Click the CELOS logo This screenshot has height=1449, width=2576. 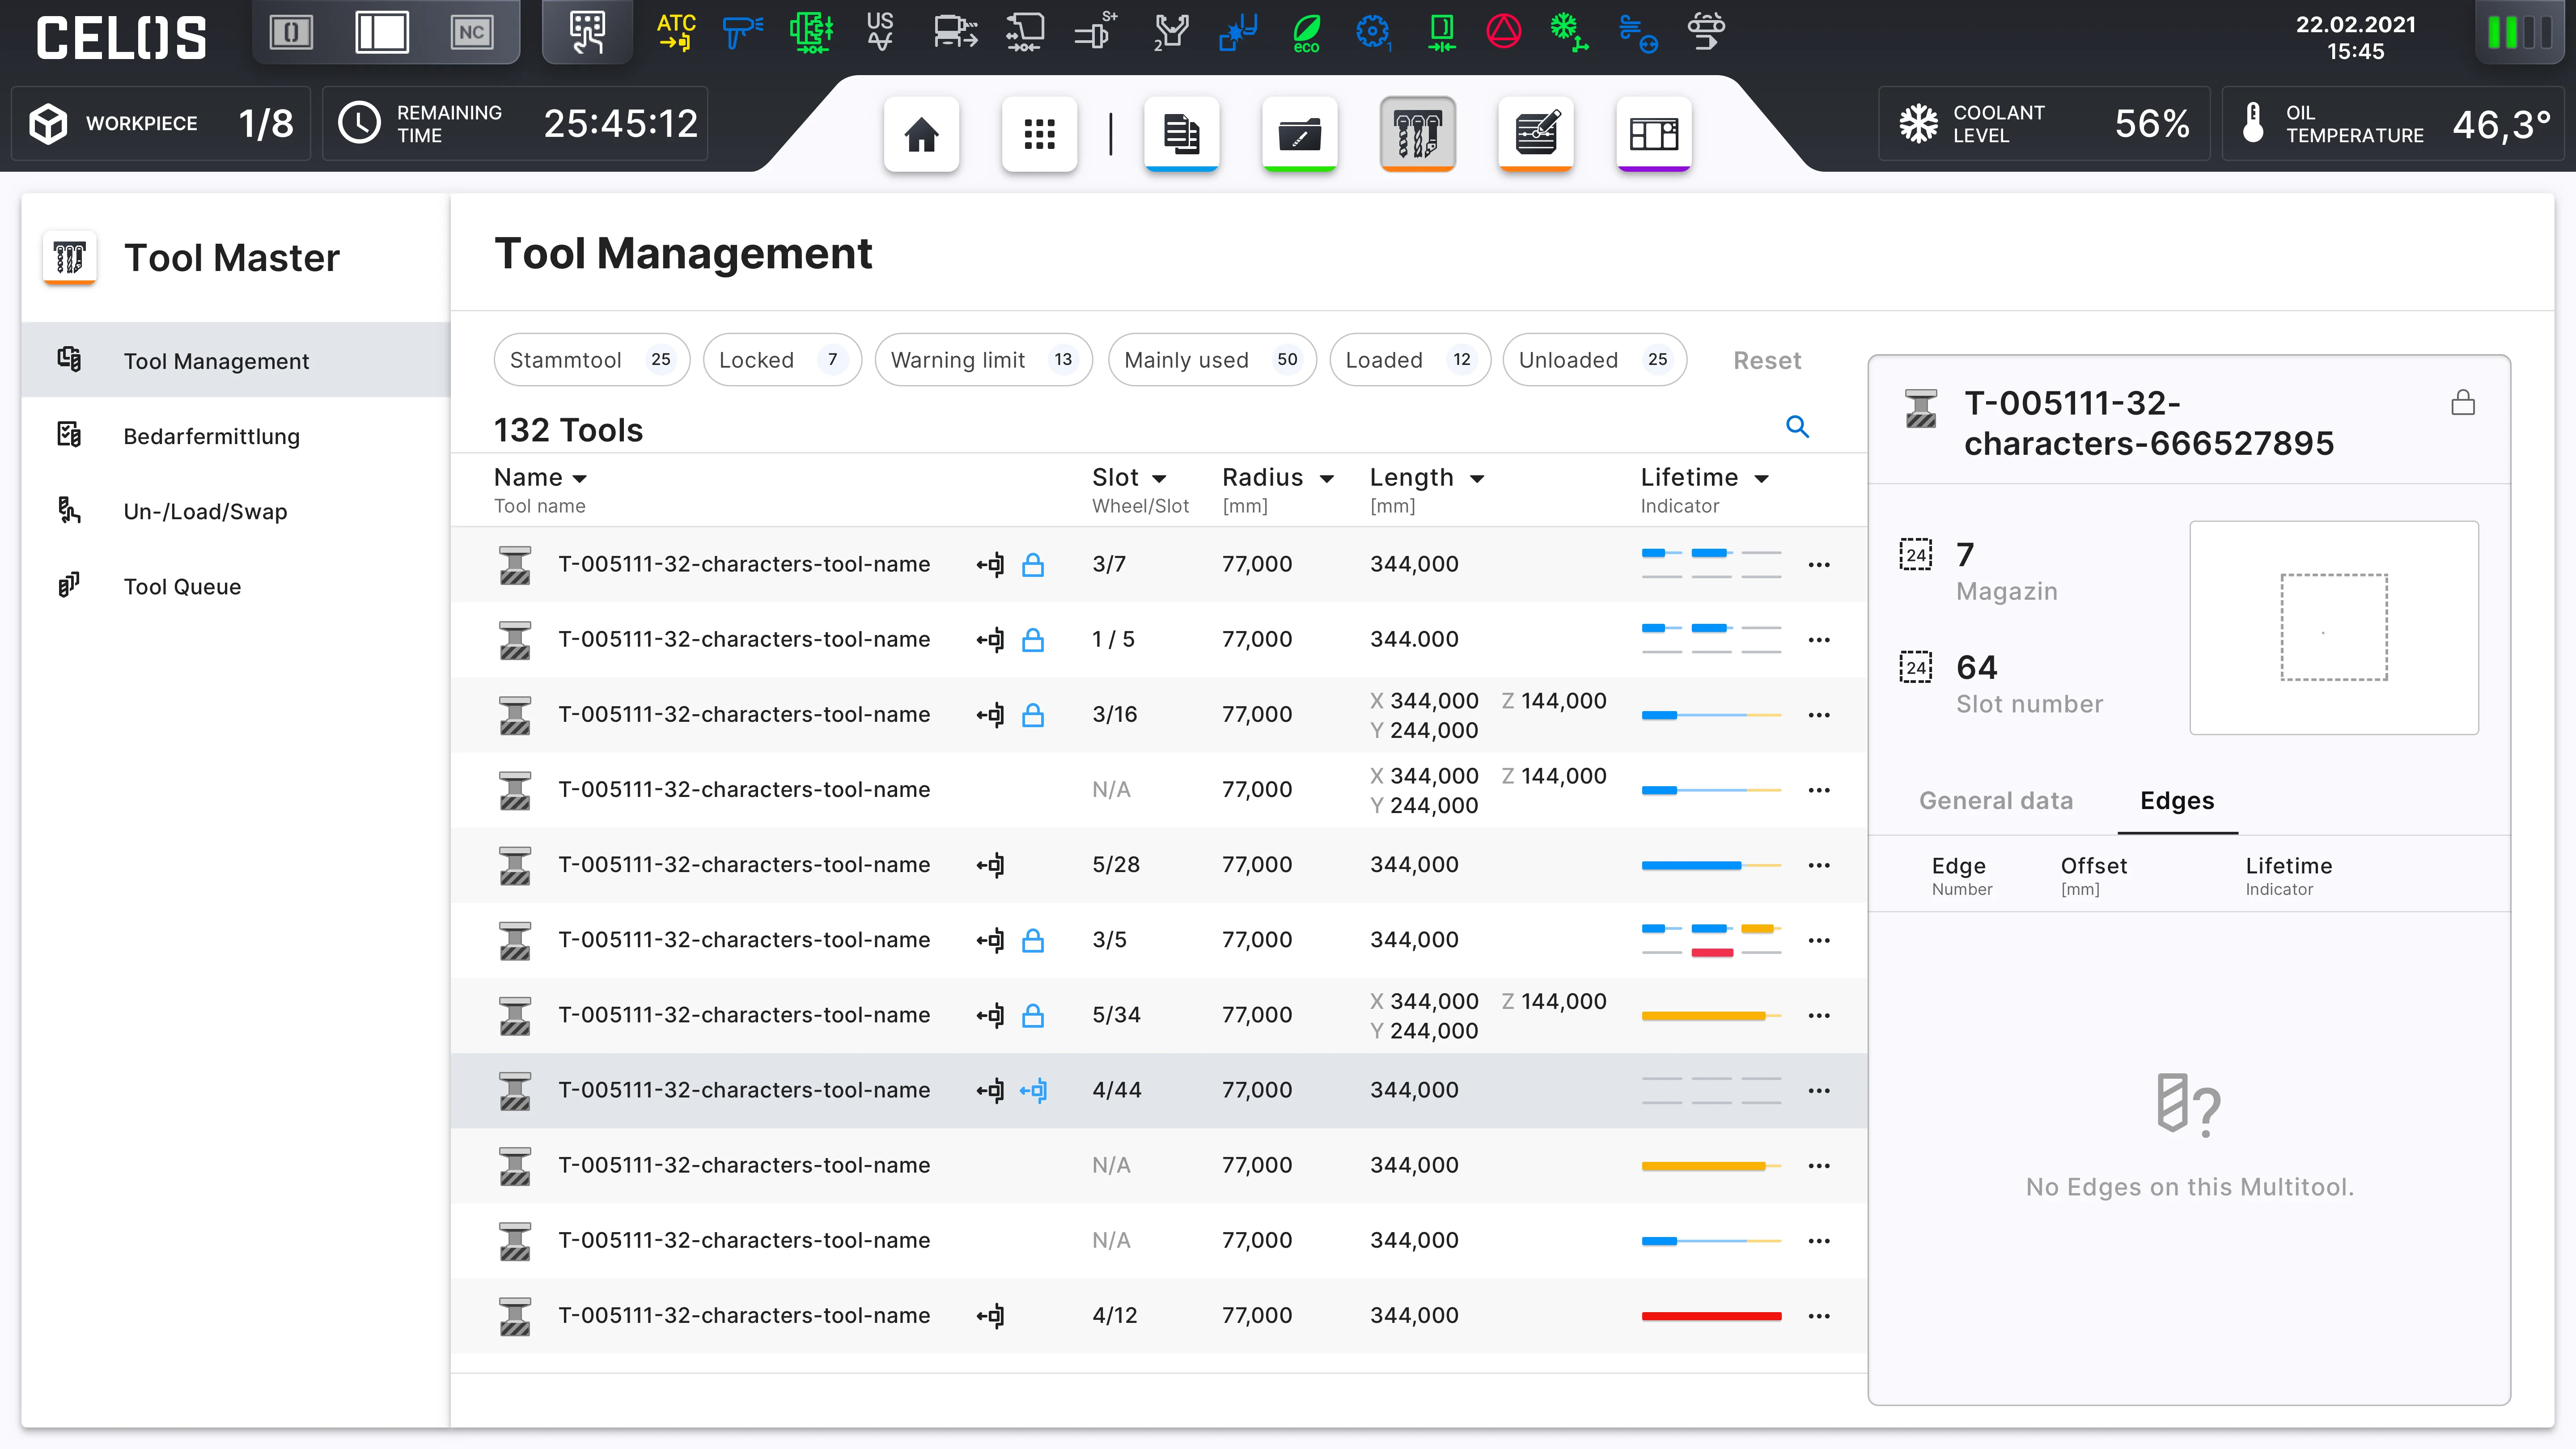(x=121, y=37)
